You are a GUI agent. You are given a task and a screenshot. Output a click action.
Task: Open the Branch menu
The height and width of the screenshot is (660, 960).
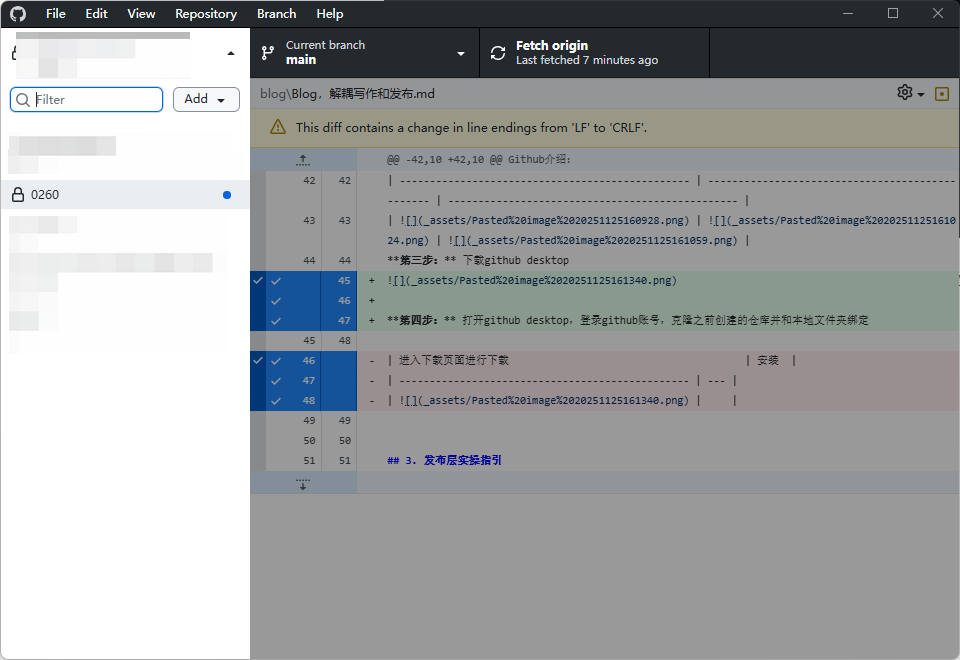pos(276,14)
